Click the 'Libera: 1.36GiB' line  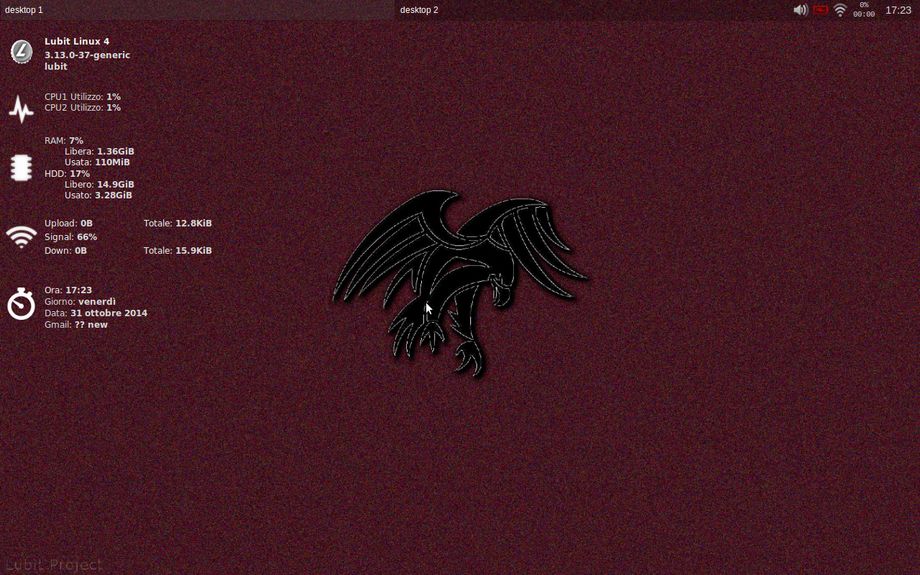[x=99, y=151]
